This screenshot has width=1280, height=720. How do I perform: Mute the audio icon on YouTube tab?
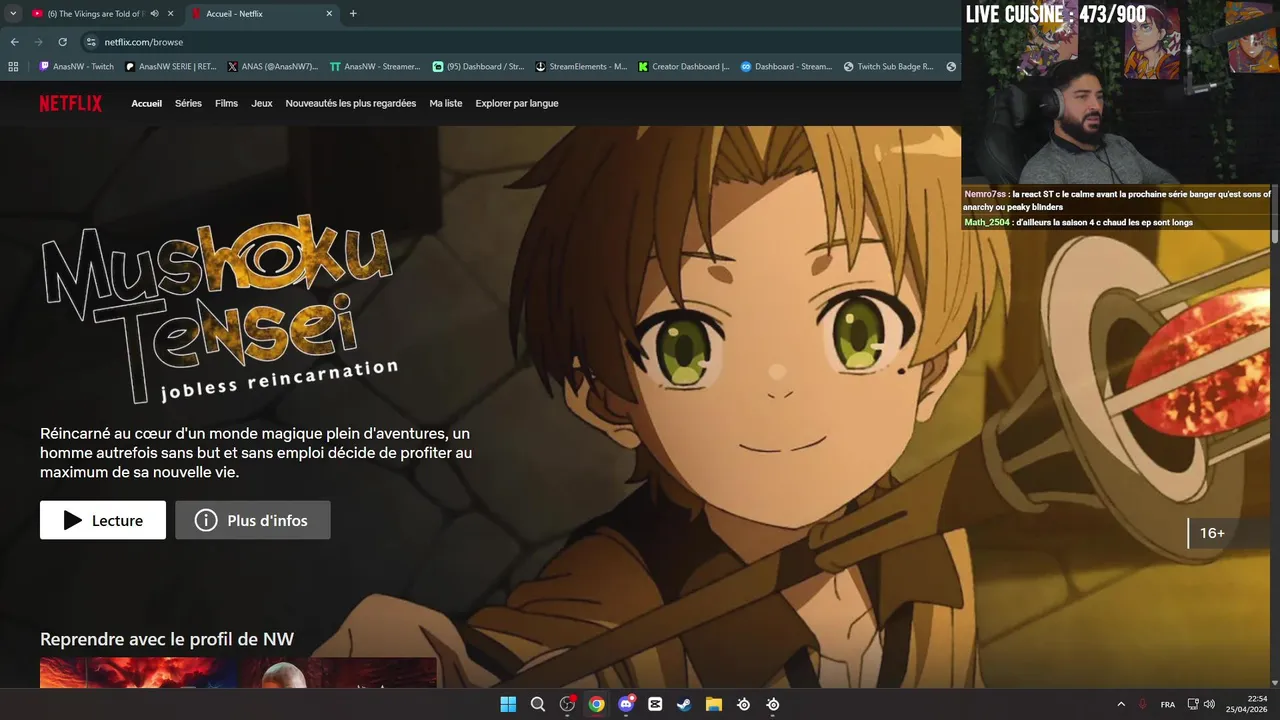(x=154, y=14)
